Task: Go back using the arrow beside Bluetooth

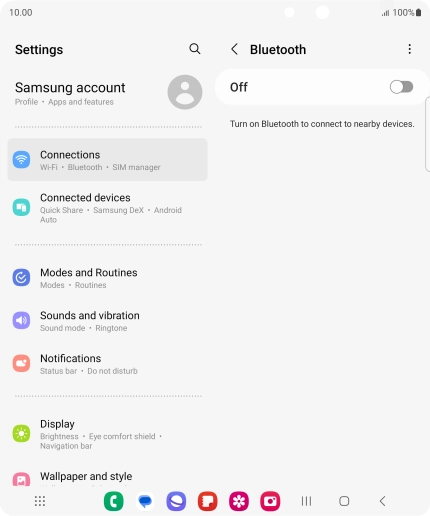Action: click(235, 49)
